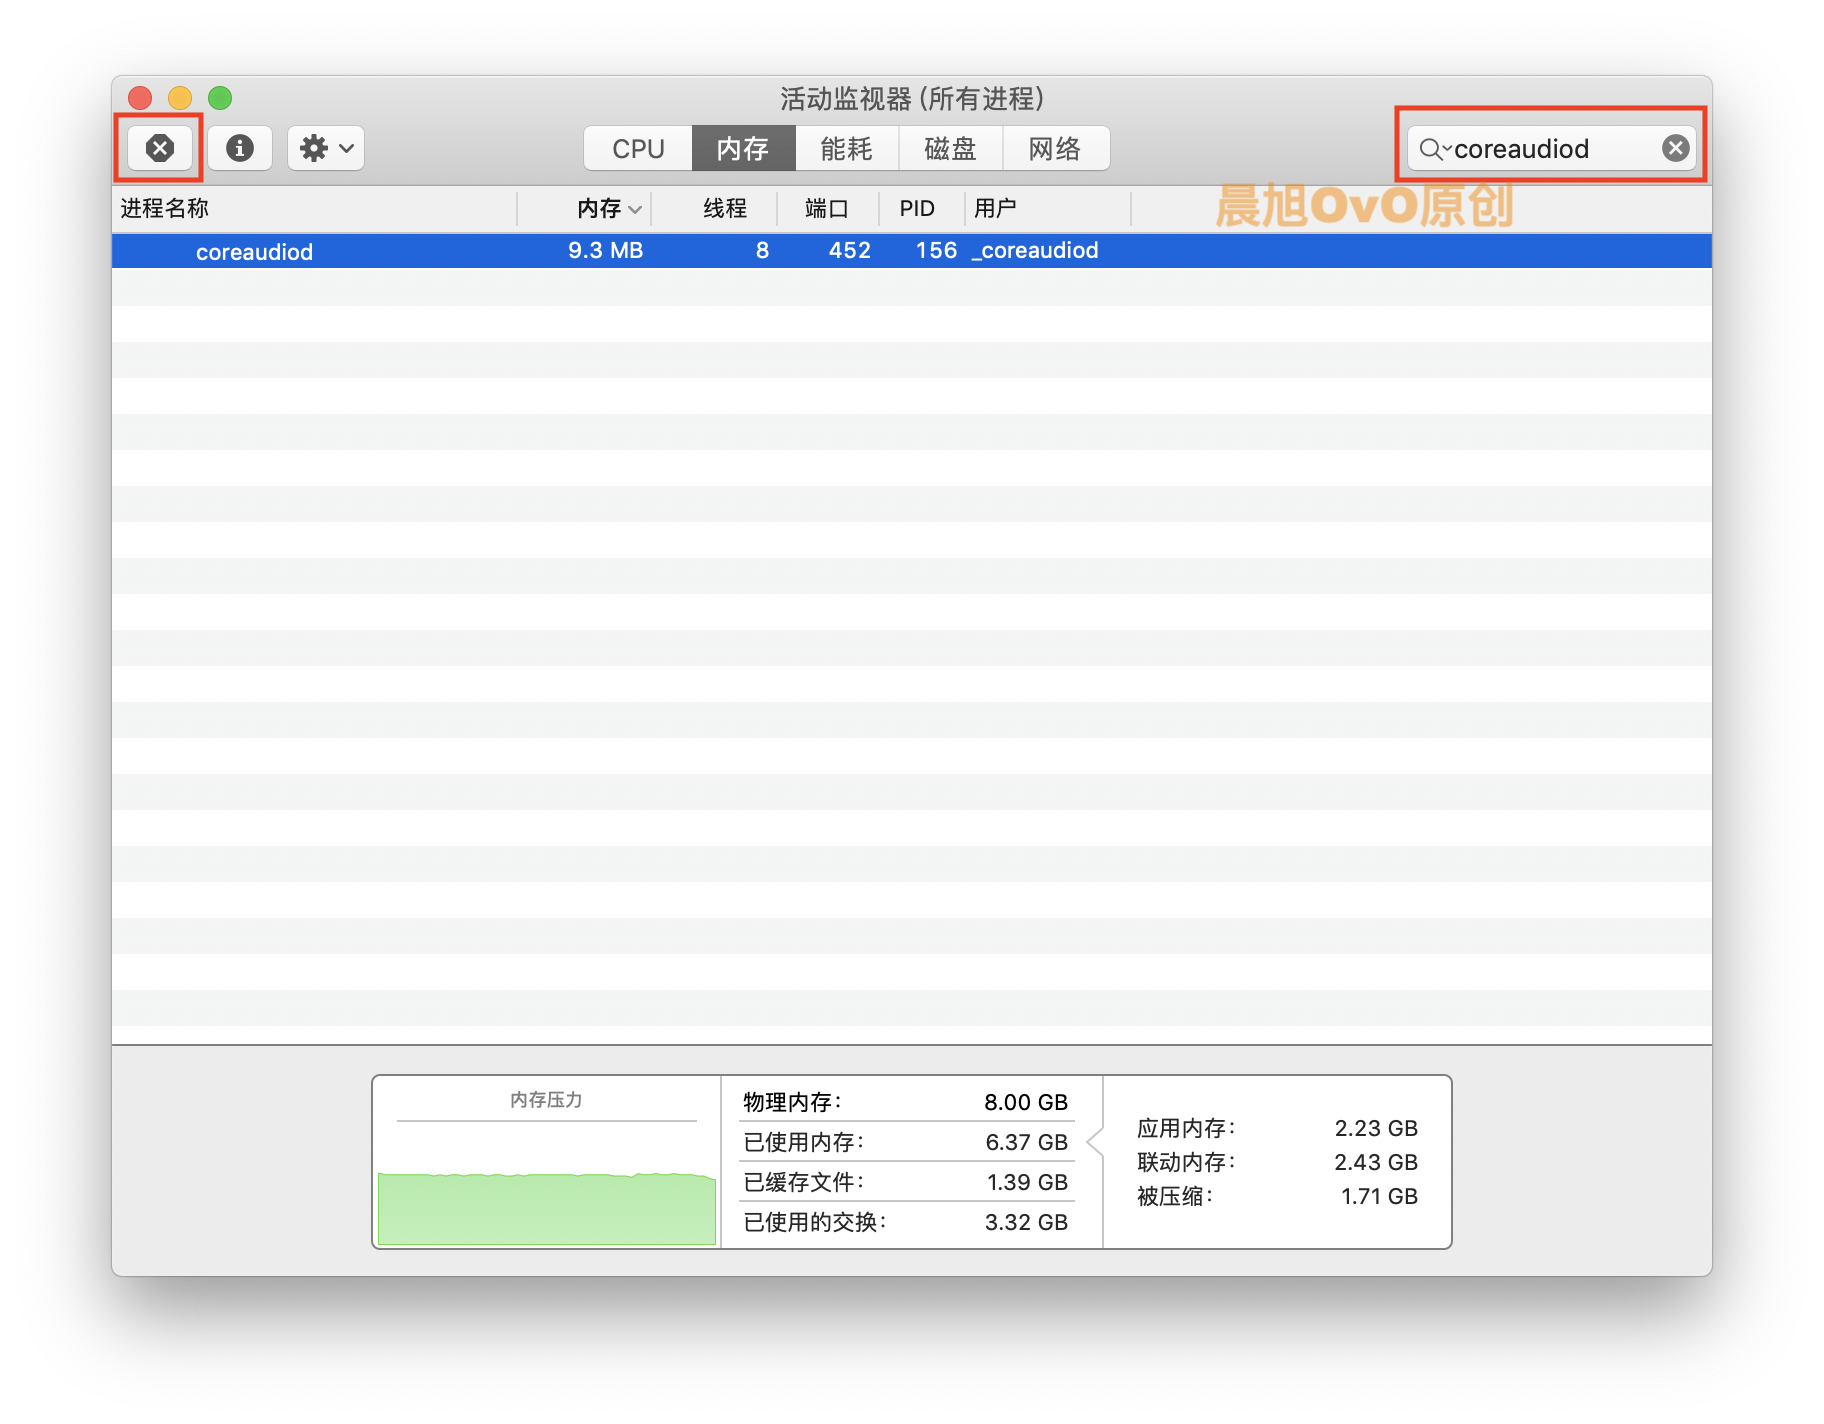Click 已使用内存 value 6.37 GB

point(1026,1142)
